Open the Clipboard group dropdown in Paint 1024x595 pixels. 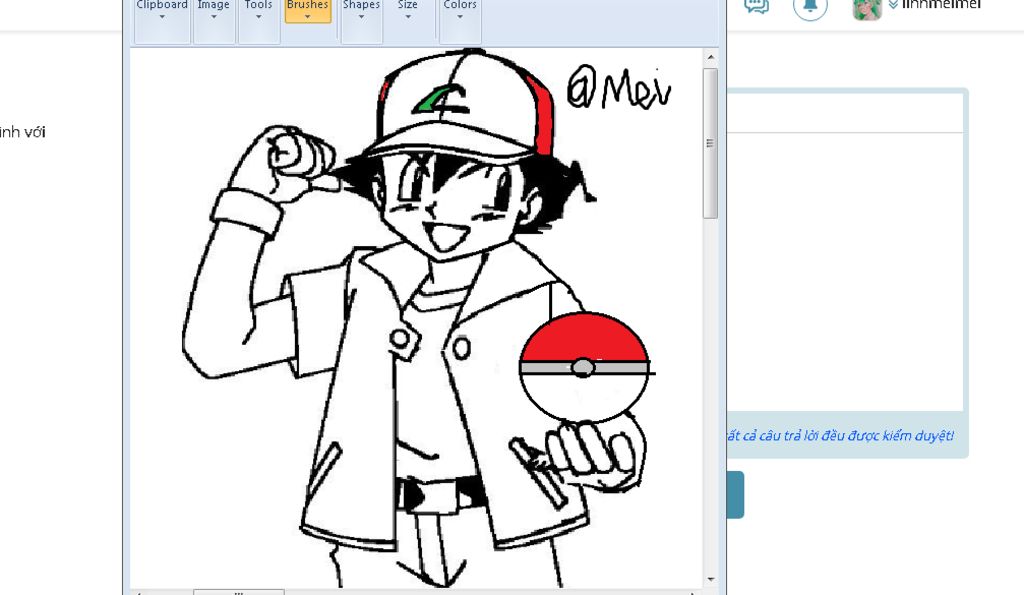point(162,20)
